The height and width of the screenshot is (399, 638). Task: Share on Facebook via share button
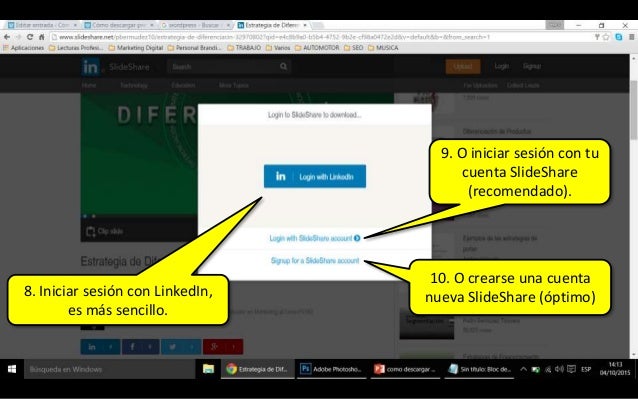141,347
